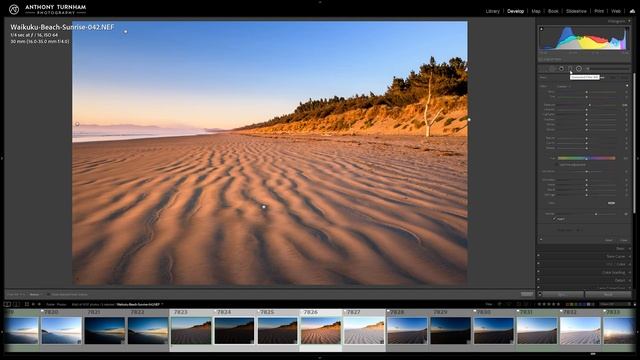Collapse the top module picker panel
This screenshot has height=360, width=640.
coord(320,2)
